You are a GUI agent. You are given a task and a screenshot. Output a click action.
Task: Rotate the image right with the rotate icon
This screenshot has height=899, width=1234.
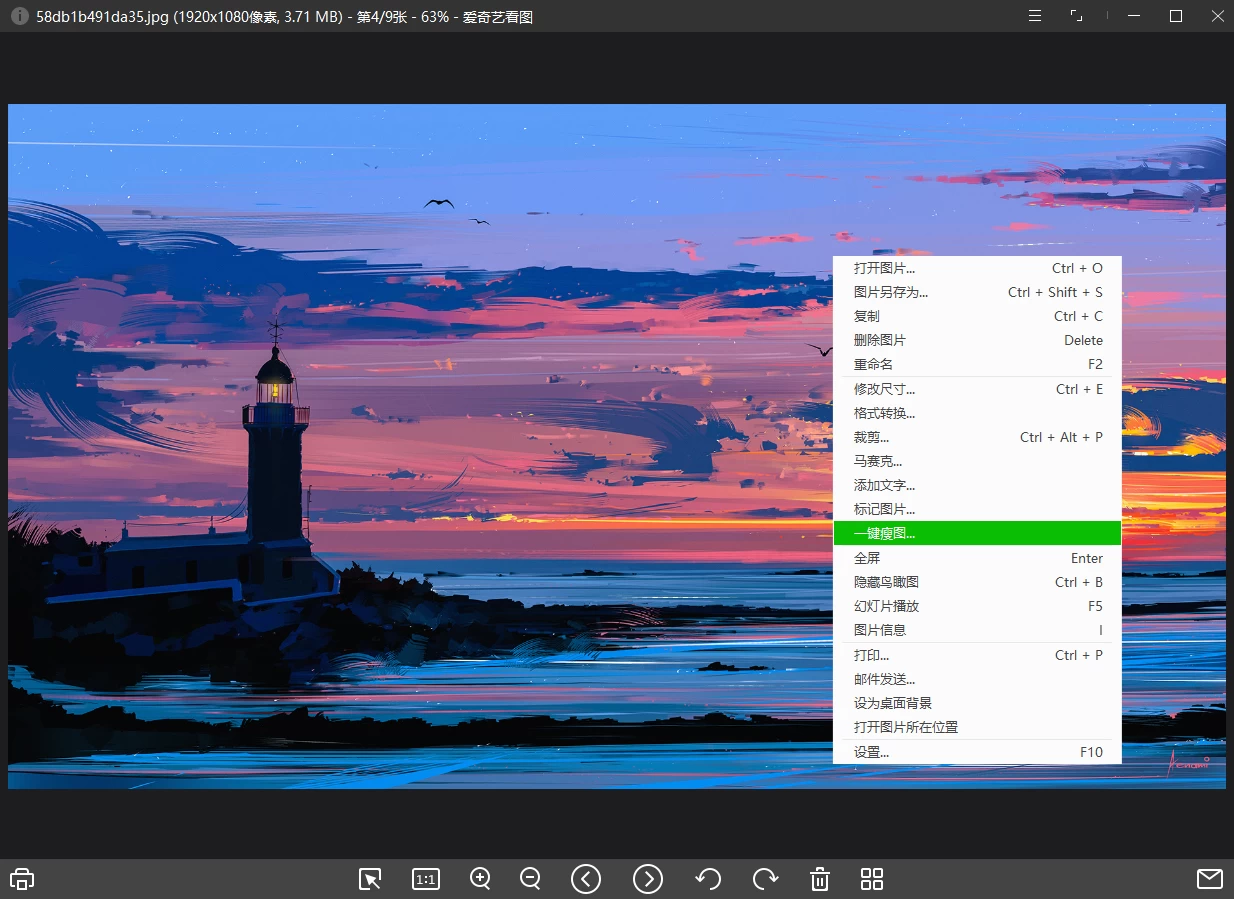(x=766, y=878)
